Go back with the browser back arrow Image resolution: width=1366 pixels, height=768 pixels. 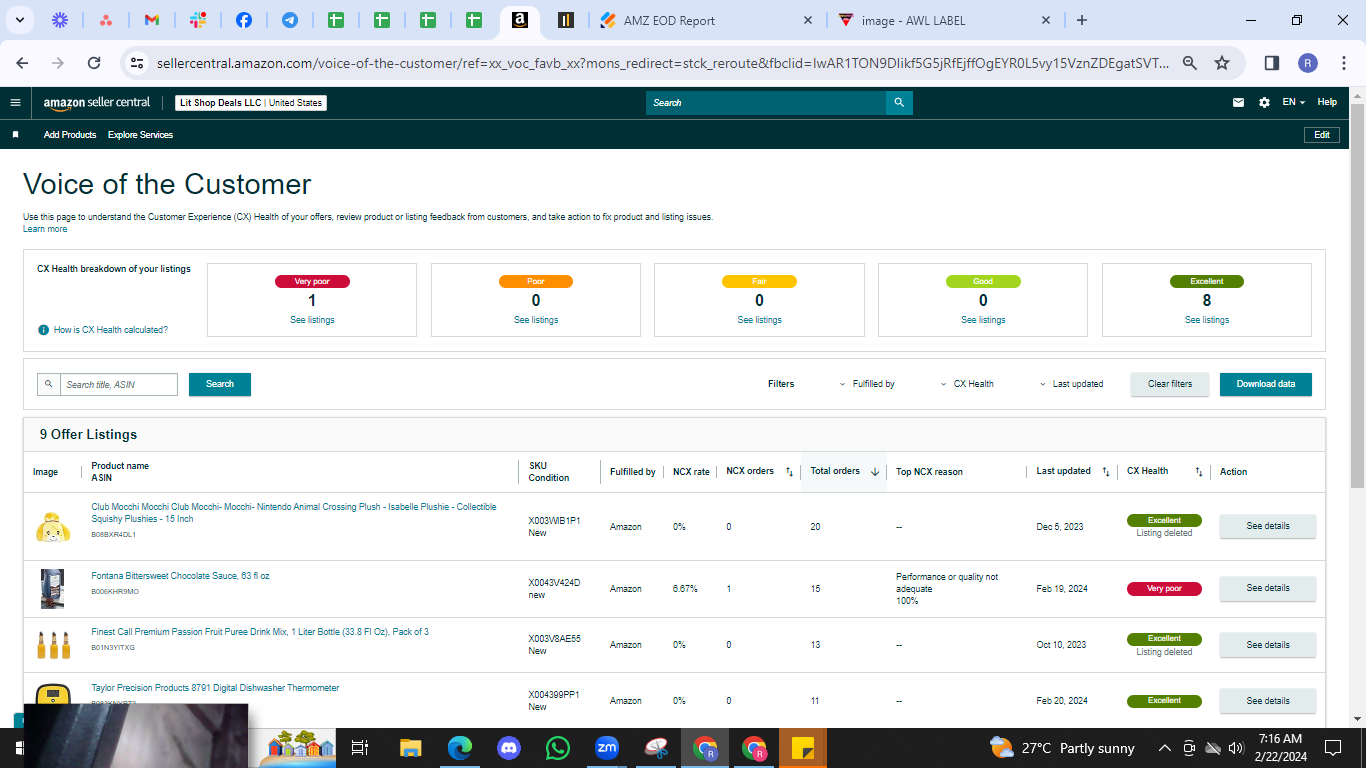click(22, 63)
